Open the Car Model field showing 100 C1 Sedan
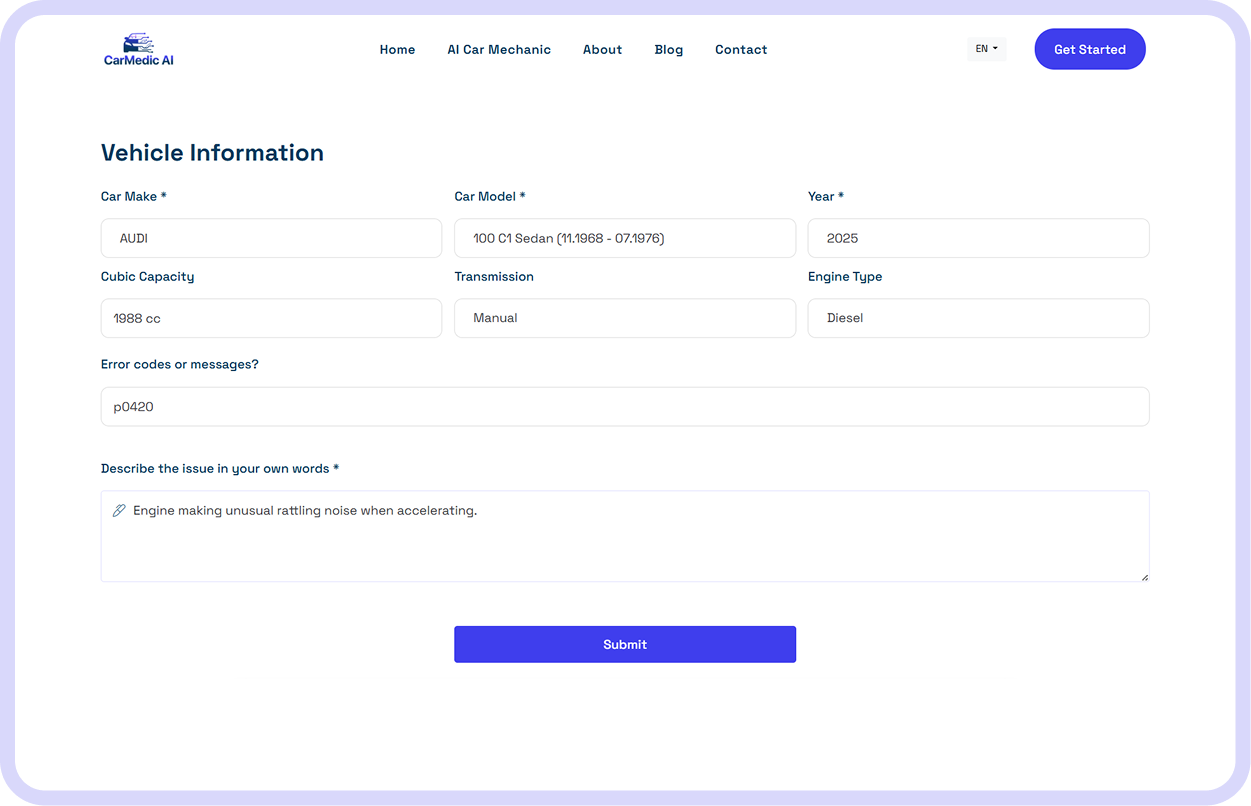This screenshot has width=1251, height=806. pos(625,238)
